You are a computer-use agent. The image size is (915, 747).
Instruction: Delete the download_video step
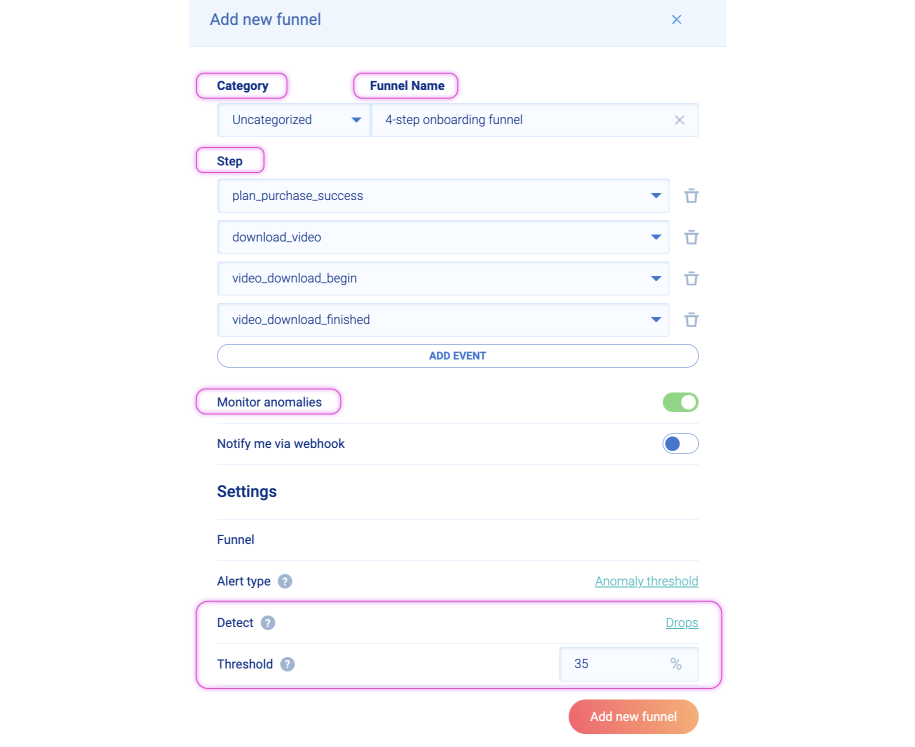tap(691, 238)
